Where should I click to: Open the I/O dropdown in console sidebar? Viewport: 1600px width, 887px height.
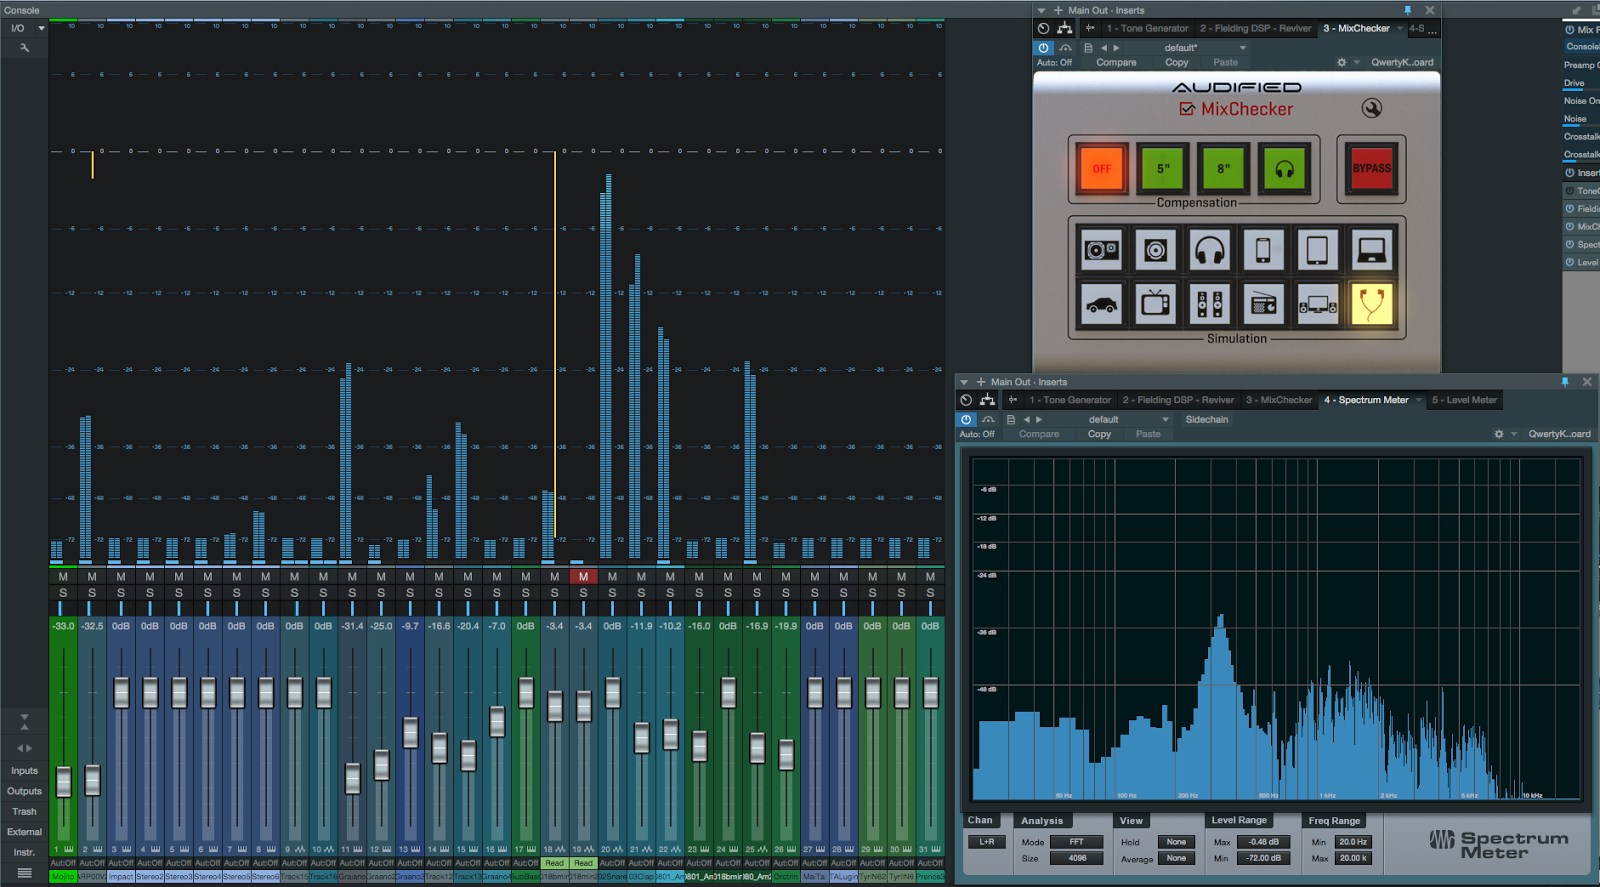click(41, 28)
